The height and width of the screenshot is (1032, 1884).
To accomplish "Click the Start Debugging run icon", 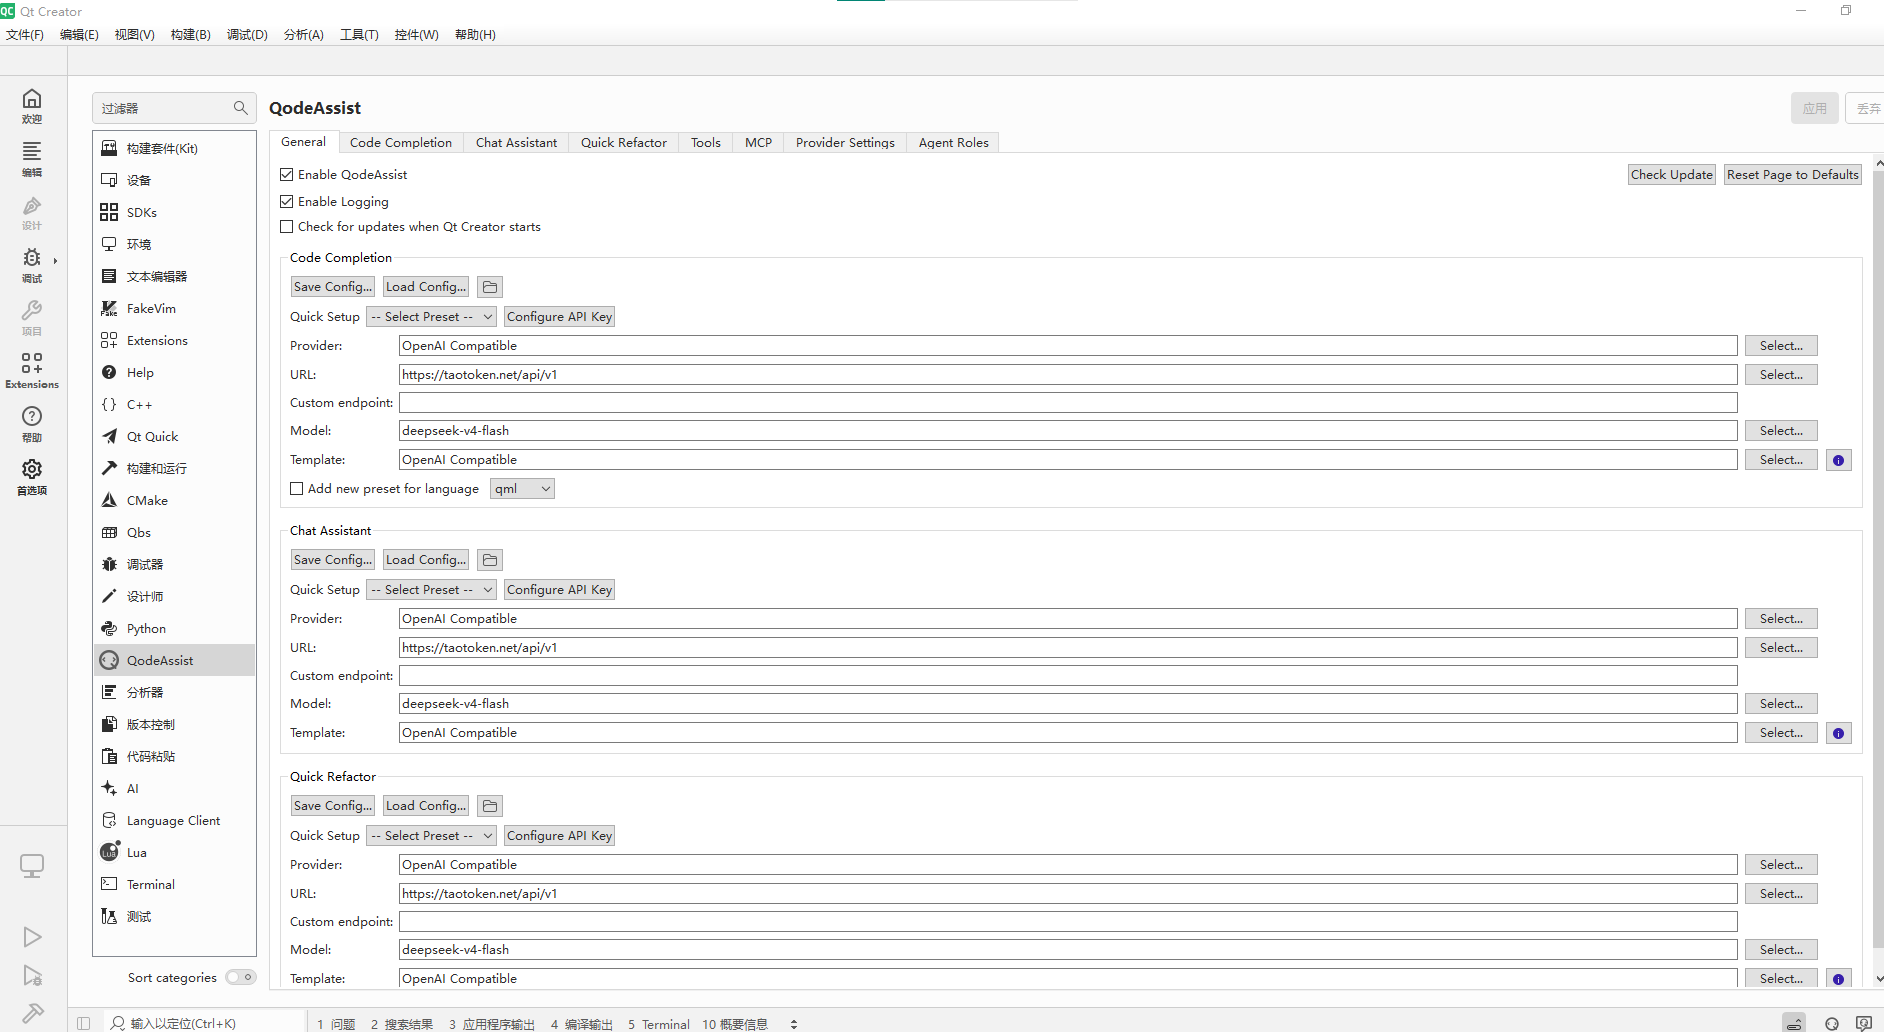I will point(32,976).
